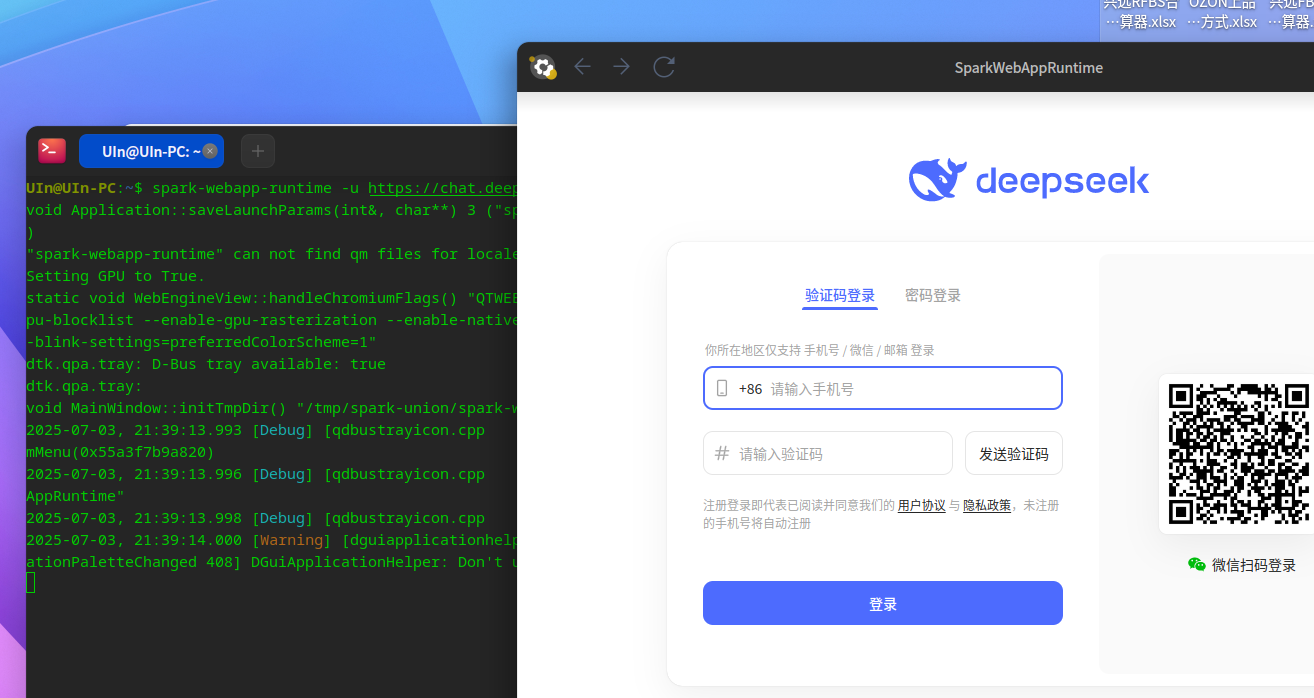Viewport: 1314px width, 698px height.
Task: Switch to the 验证码登录 tab
Action: point(840,296)
